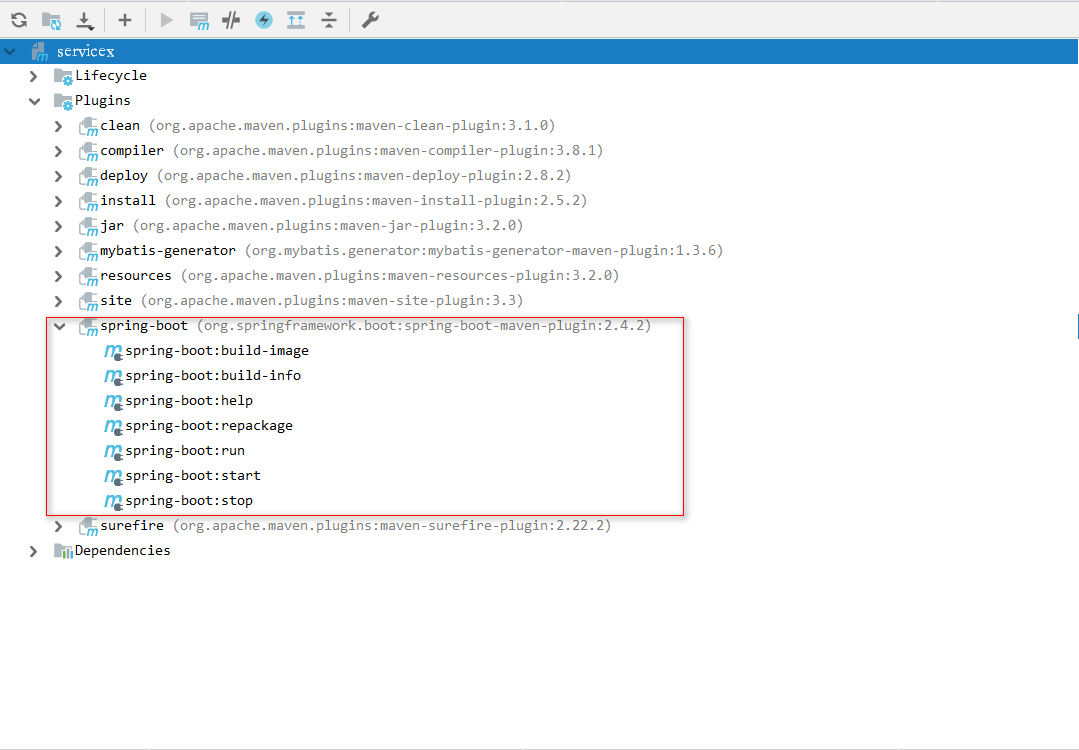Collapse the Plugins node
The width and height of the screenshot is (1079, 750).
[x=34, y=101]
